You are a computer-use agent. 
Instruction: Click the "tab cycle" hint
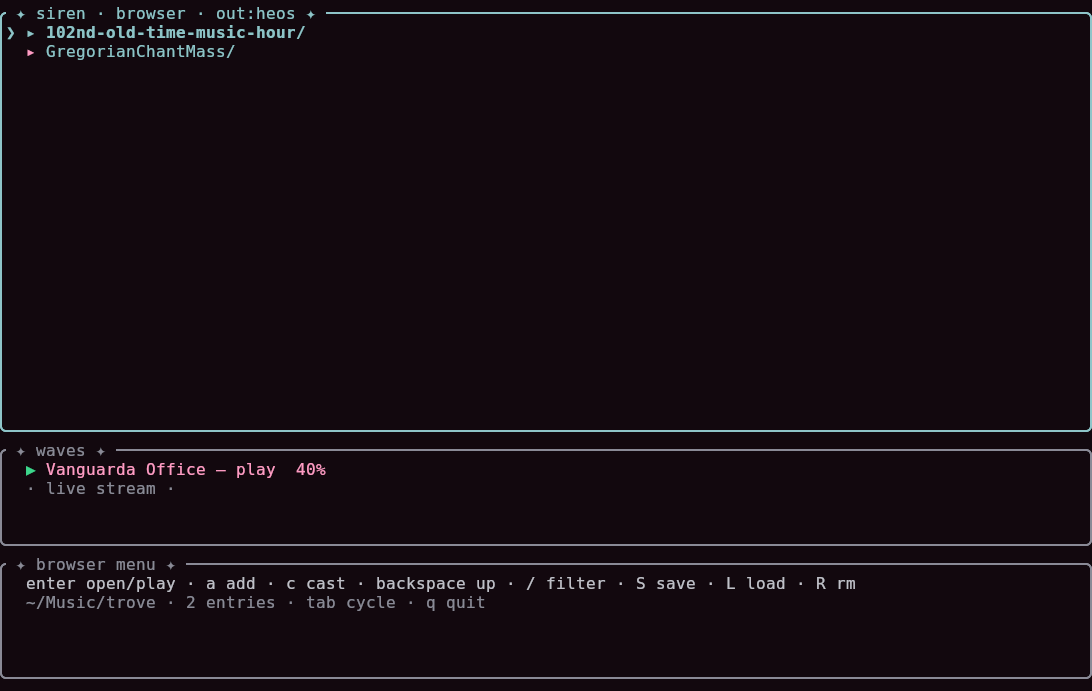point(351,603)
